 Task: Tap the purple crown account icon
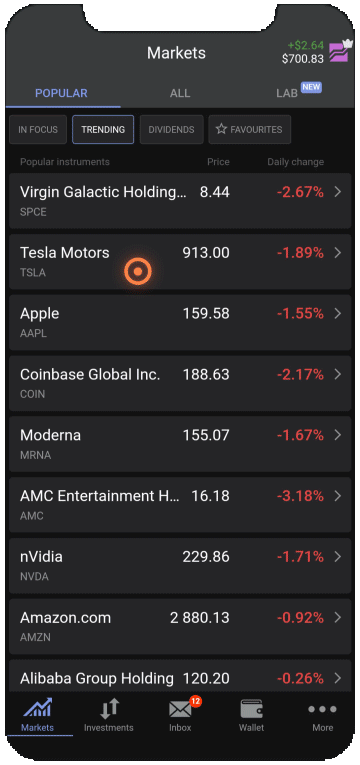[x=340, y=51]
